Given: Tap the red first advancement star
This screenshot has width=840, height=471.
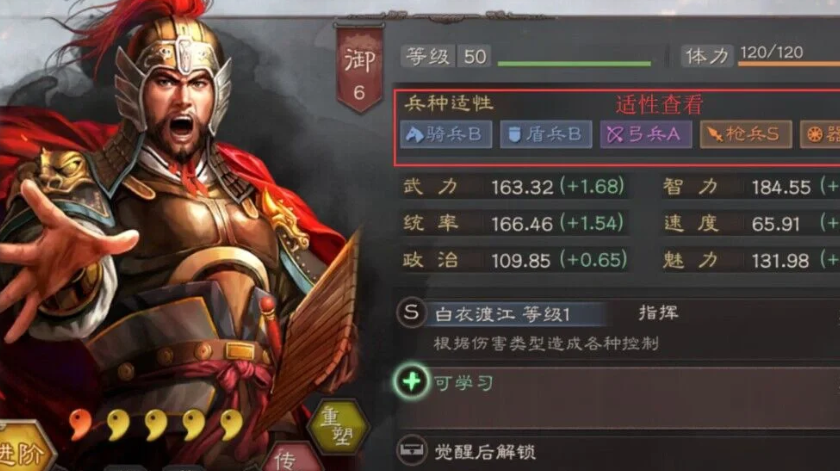Looking at the screenshot, I should 80,424.
